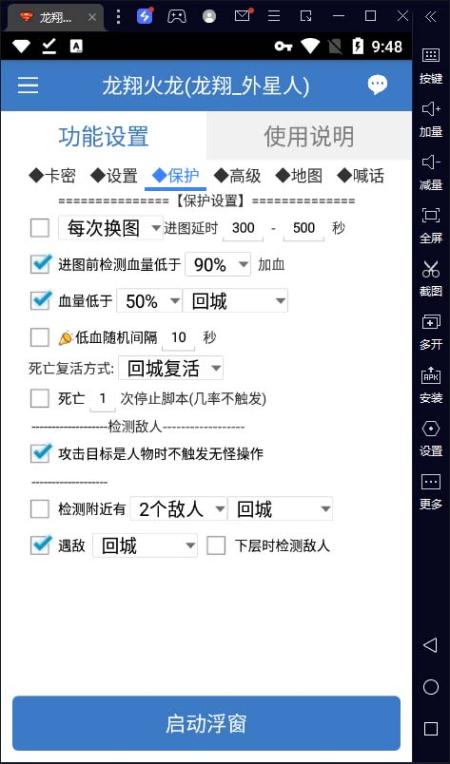Open the 回城复活 revive method dropdown

(x=170, y=368)
